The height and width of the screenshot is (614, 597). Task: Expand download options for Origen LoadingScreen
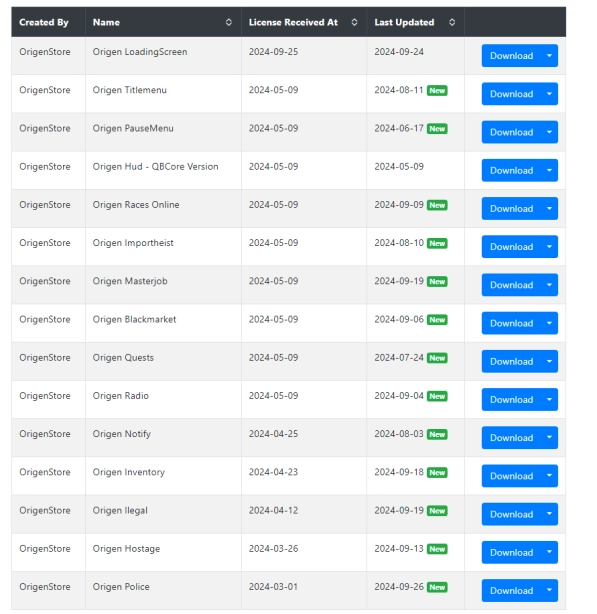pos(549,56)
